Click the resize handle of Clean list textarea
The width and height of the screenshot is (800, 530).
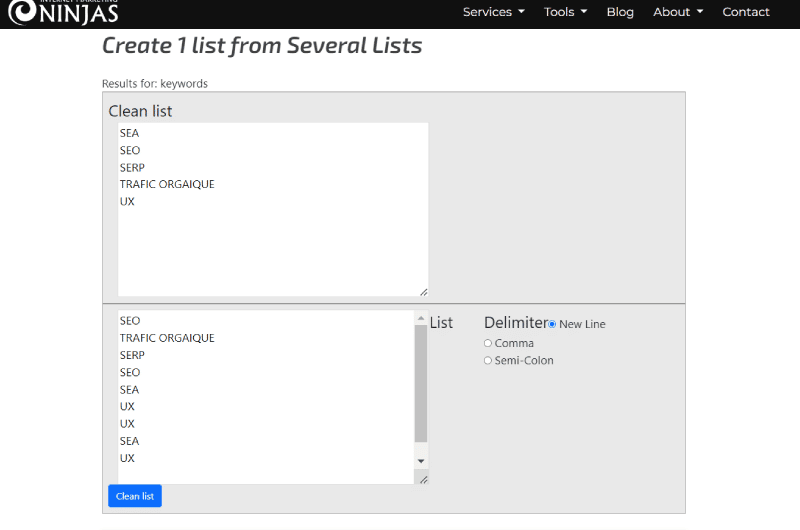tap(423, 292)
